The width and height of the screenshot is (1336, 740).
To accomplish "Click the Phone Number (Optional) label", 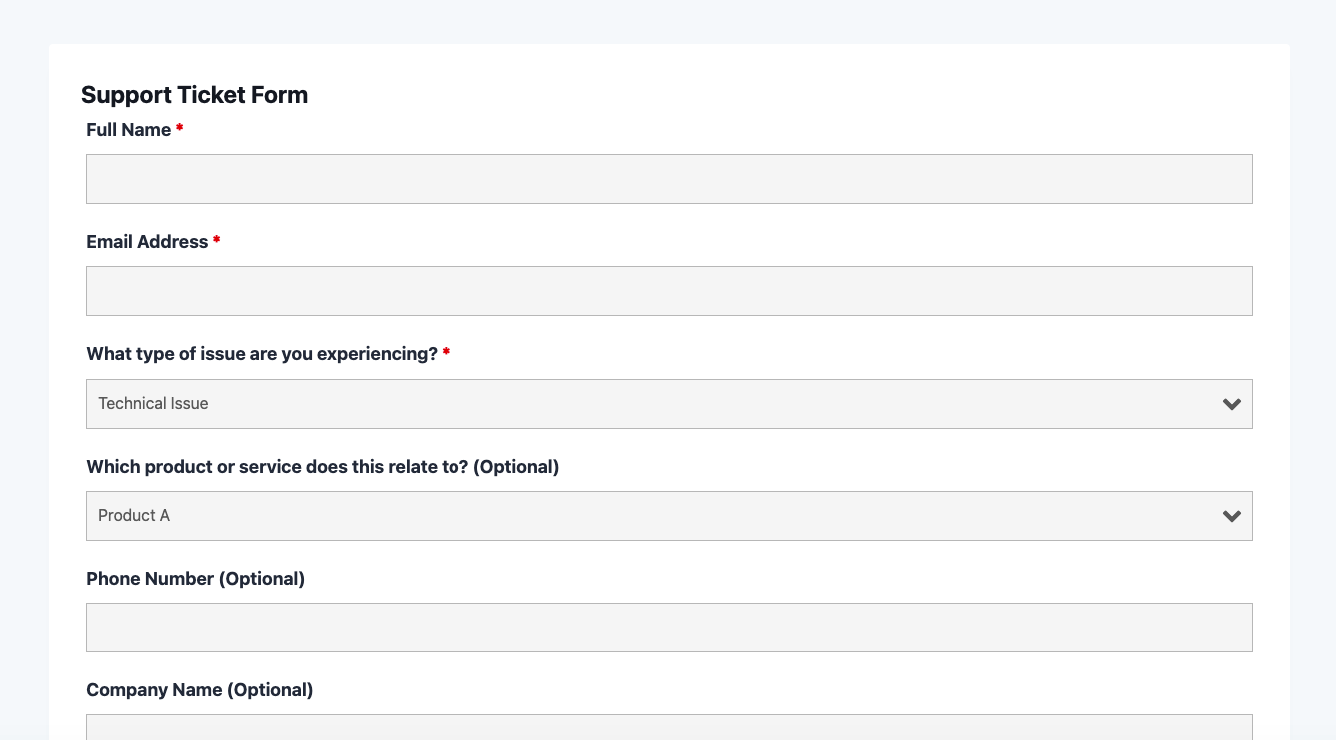I will click(195, 579).
